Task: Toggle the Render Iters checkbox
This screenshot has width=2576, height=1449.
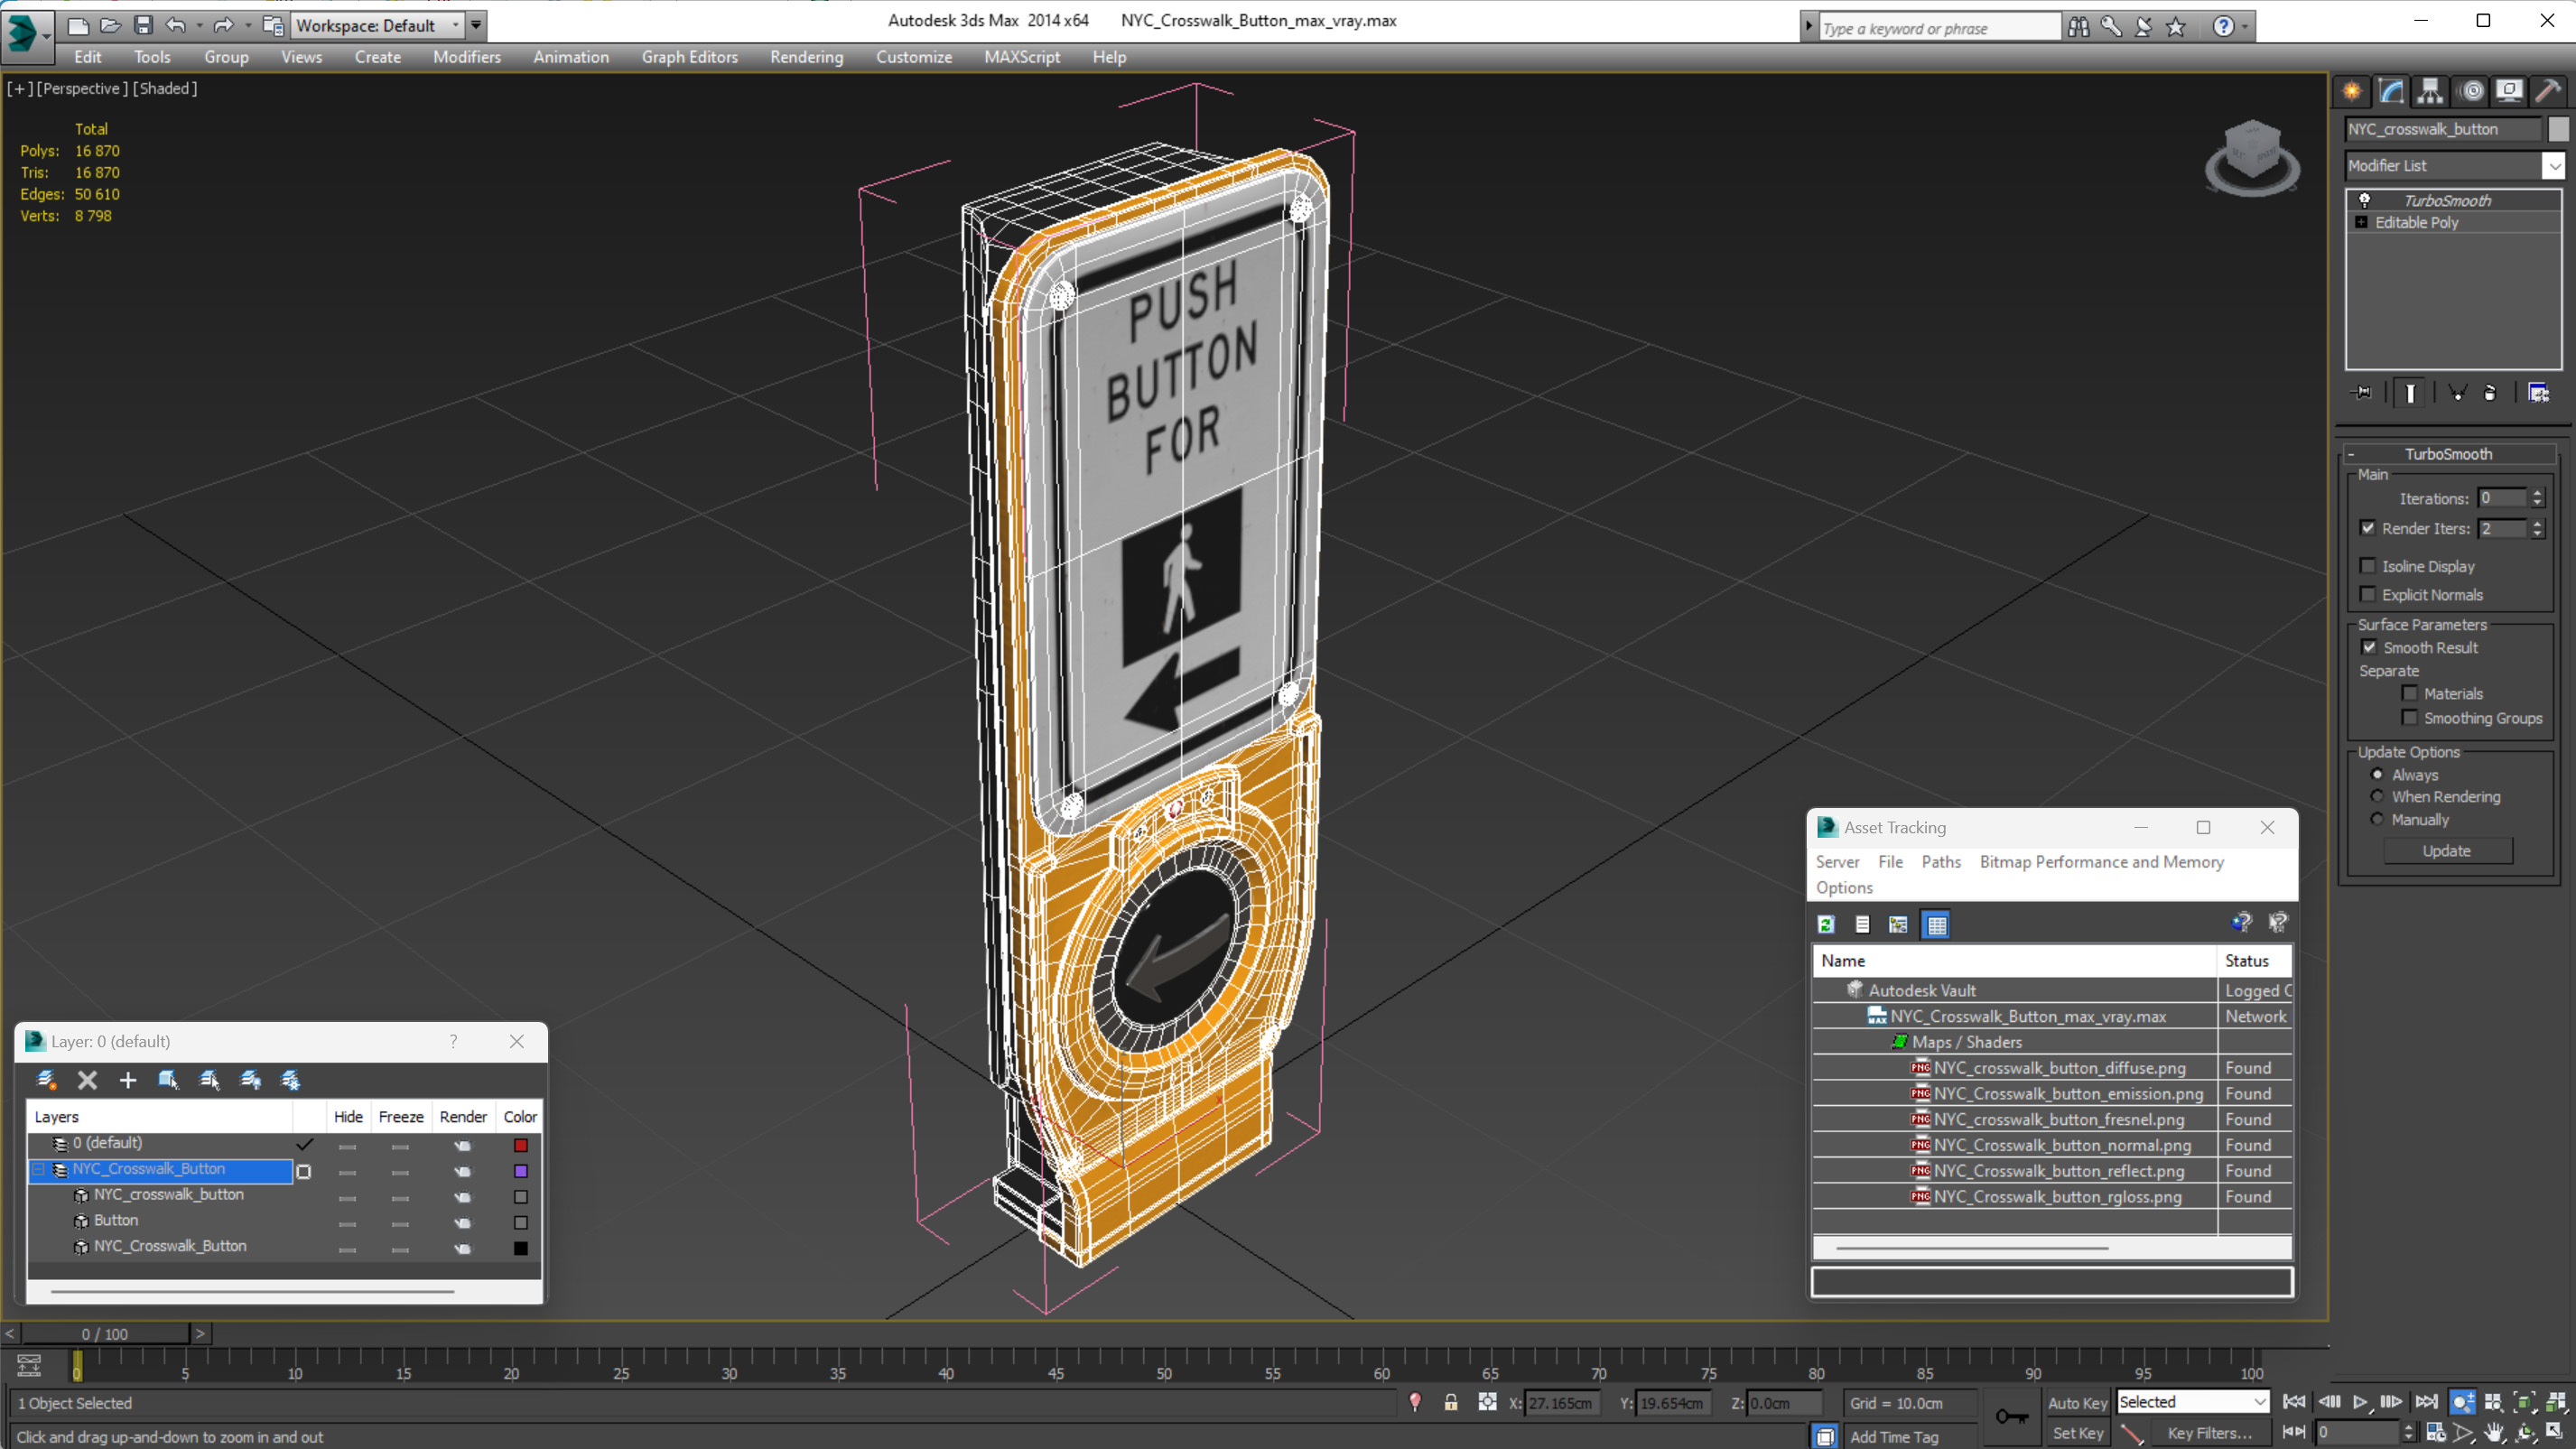Action: [x=2368, y=528]
